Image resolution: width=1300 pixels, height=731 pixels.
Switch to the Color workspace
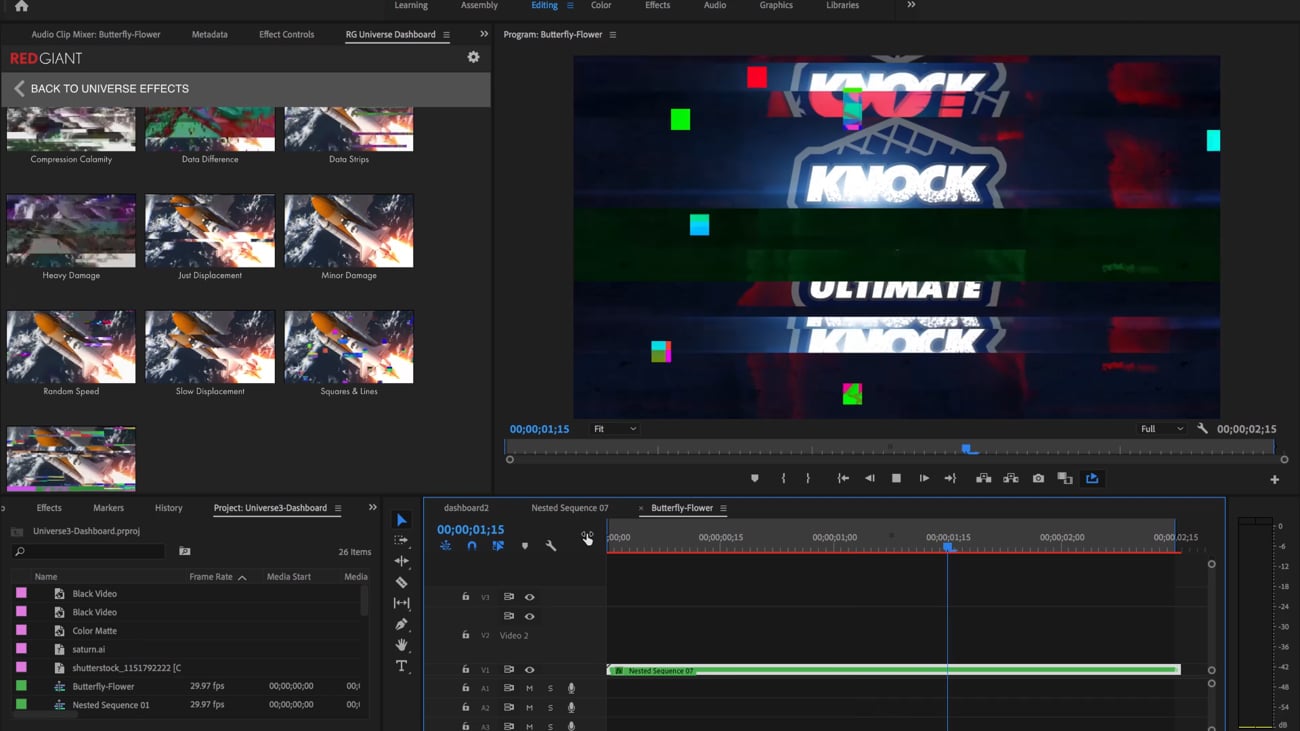(601, 6)
